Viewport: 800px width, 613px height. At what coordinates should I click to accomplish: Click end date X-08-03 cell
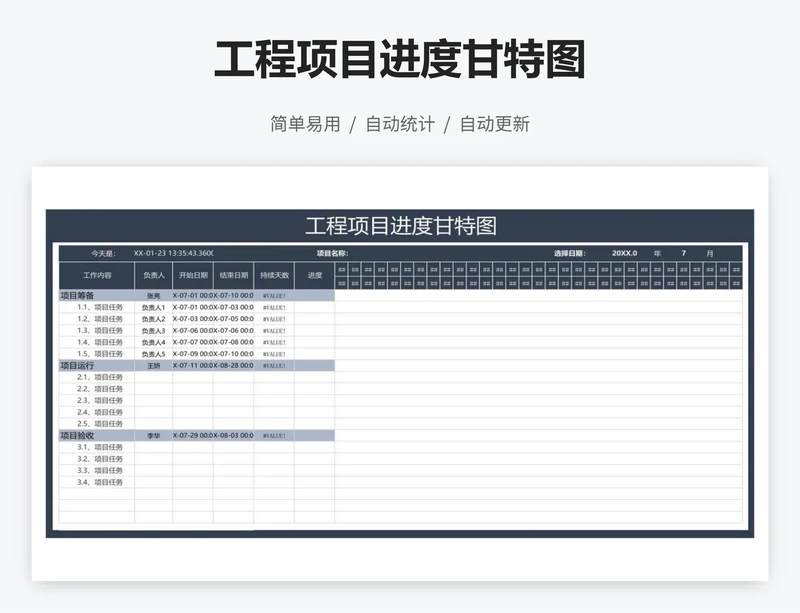[x=234, y=435]
